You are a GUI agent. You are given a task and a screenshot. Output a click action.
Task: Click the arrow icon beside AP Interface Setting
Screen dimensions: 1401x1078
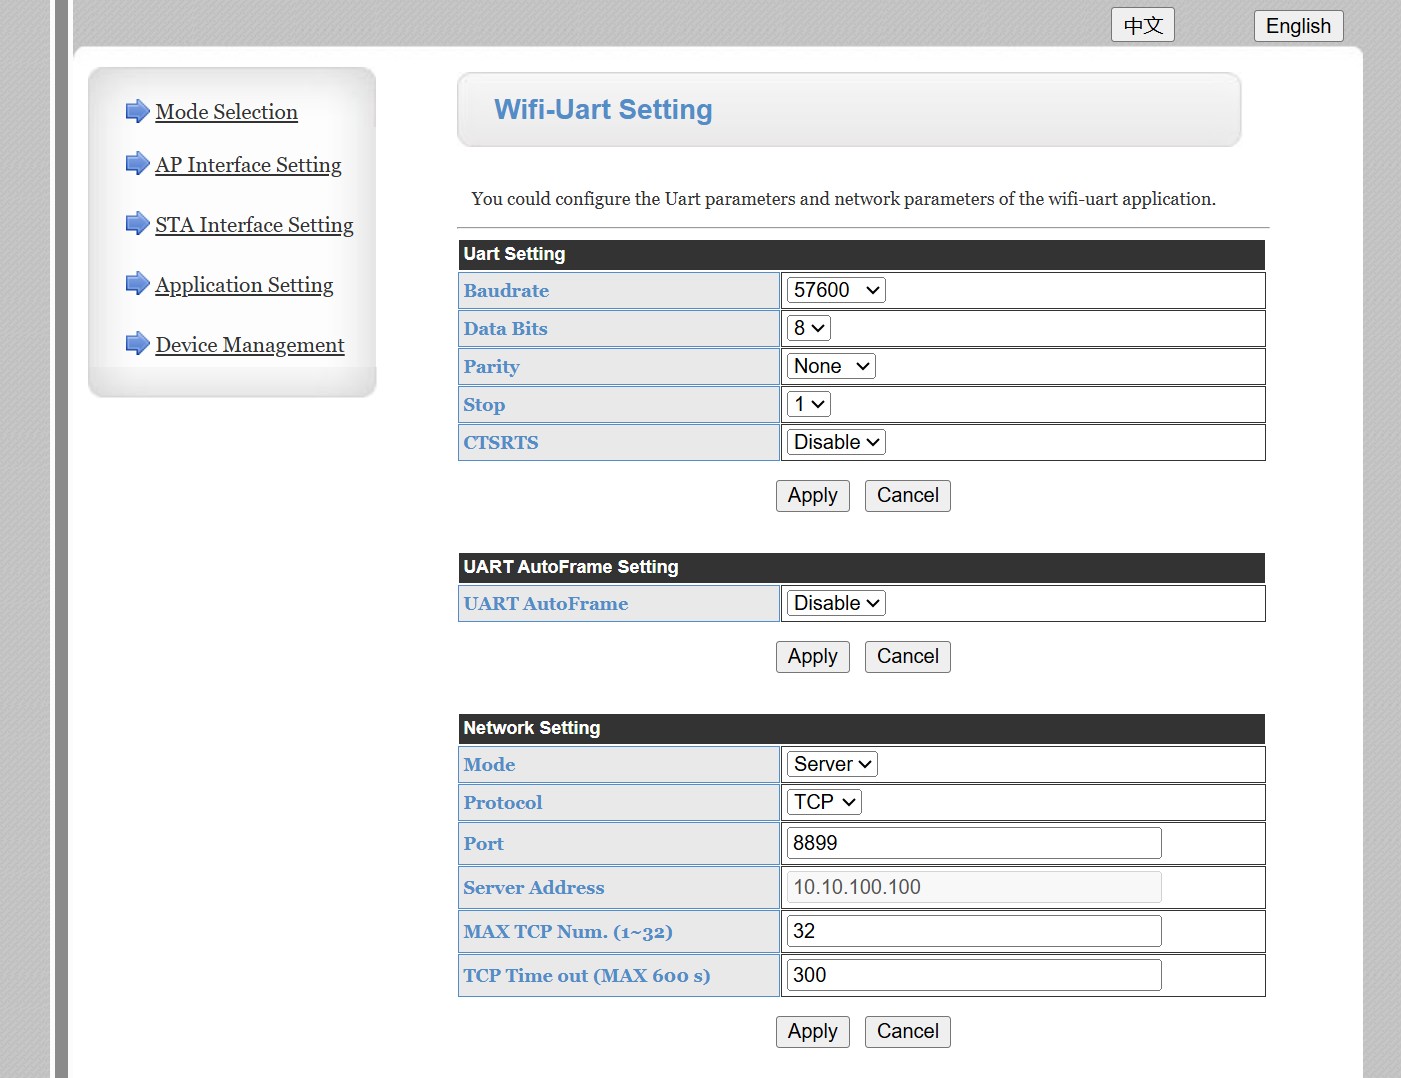pos(137,163)
